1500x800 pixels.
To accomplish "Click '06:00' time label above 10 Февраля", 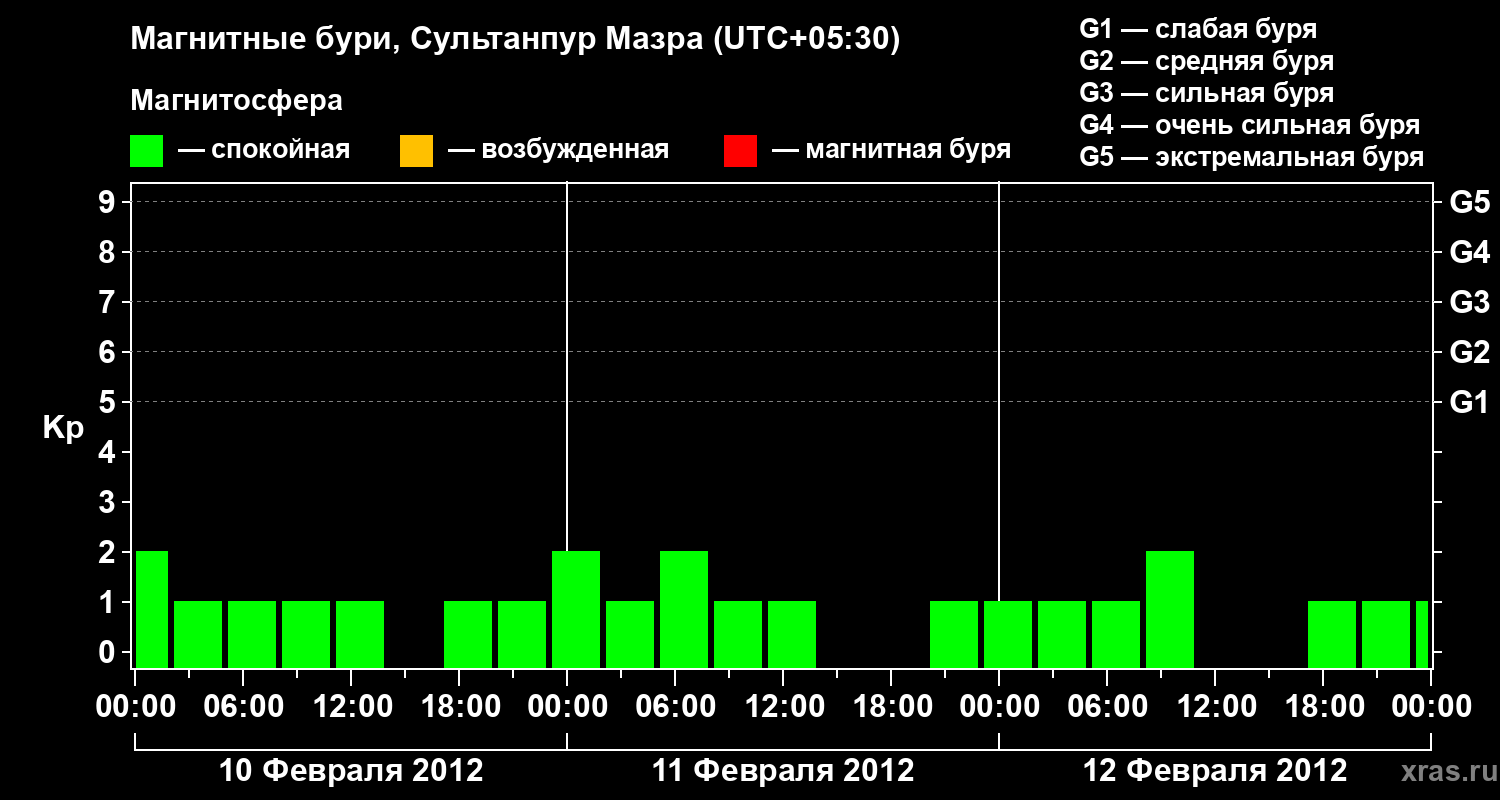I will point(243,706).
